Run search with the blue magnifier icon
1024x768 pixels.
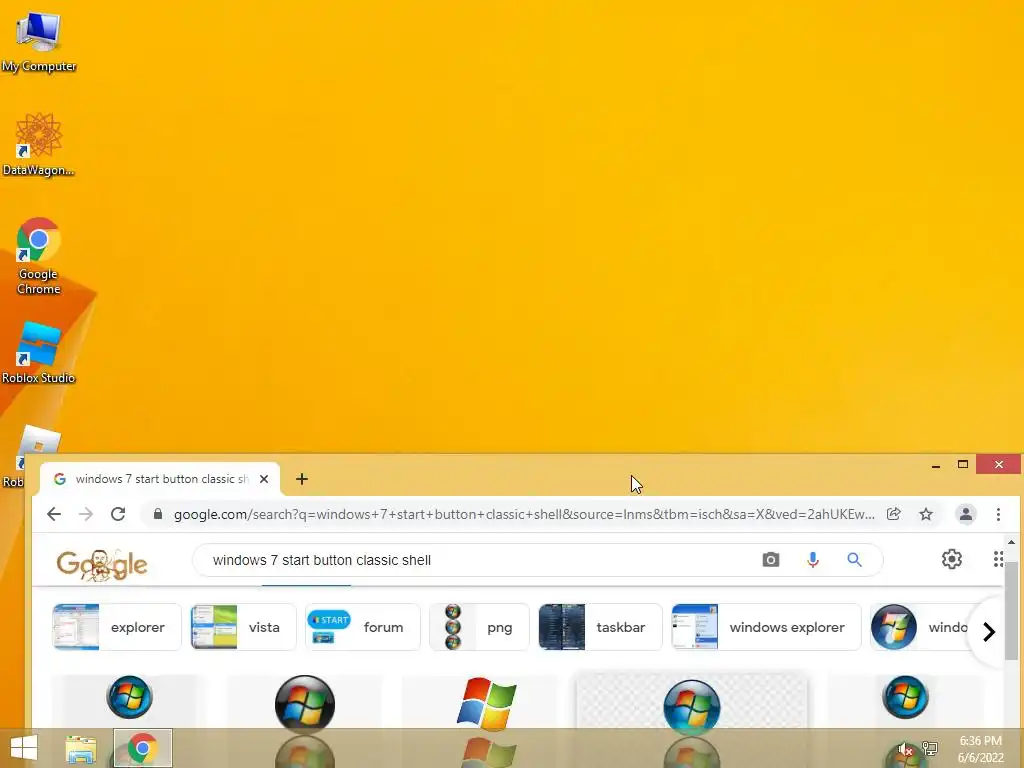click(x=854, y=560)
